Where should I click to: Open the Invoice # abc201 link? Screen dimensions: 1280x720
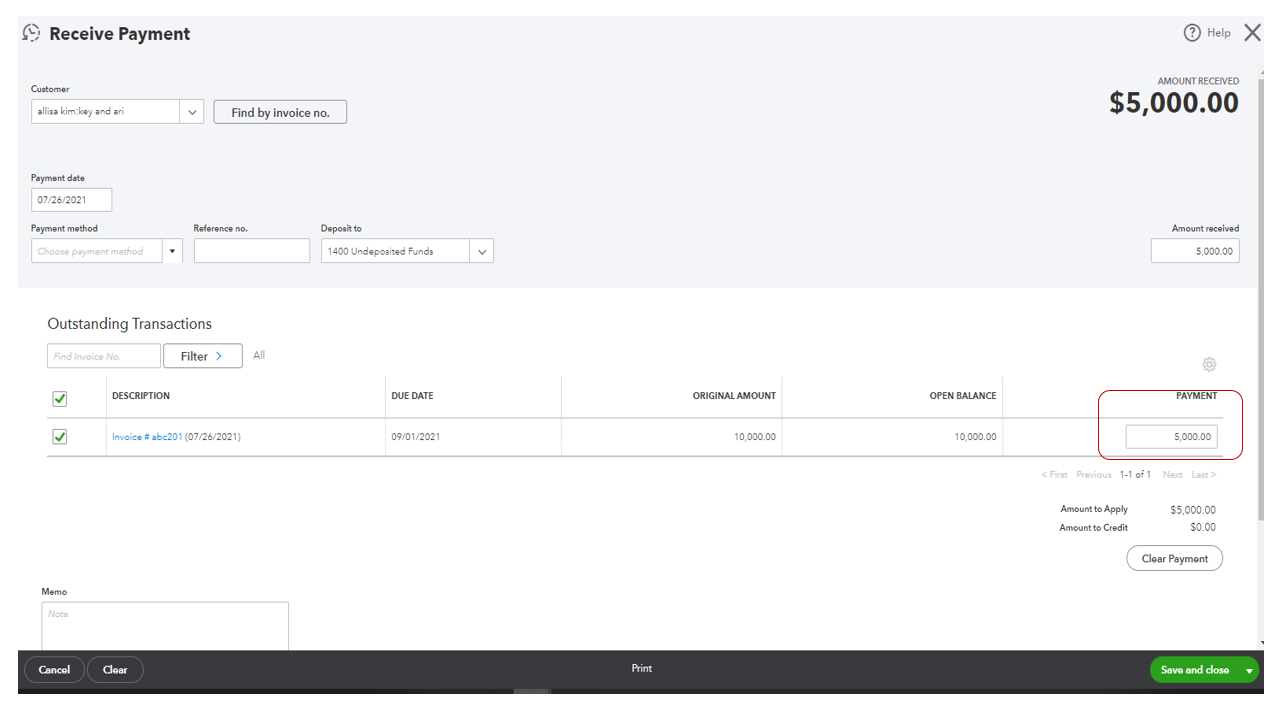[x=147, y=437]
